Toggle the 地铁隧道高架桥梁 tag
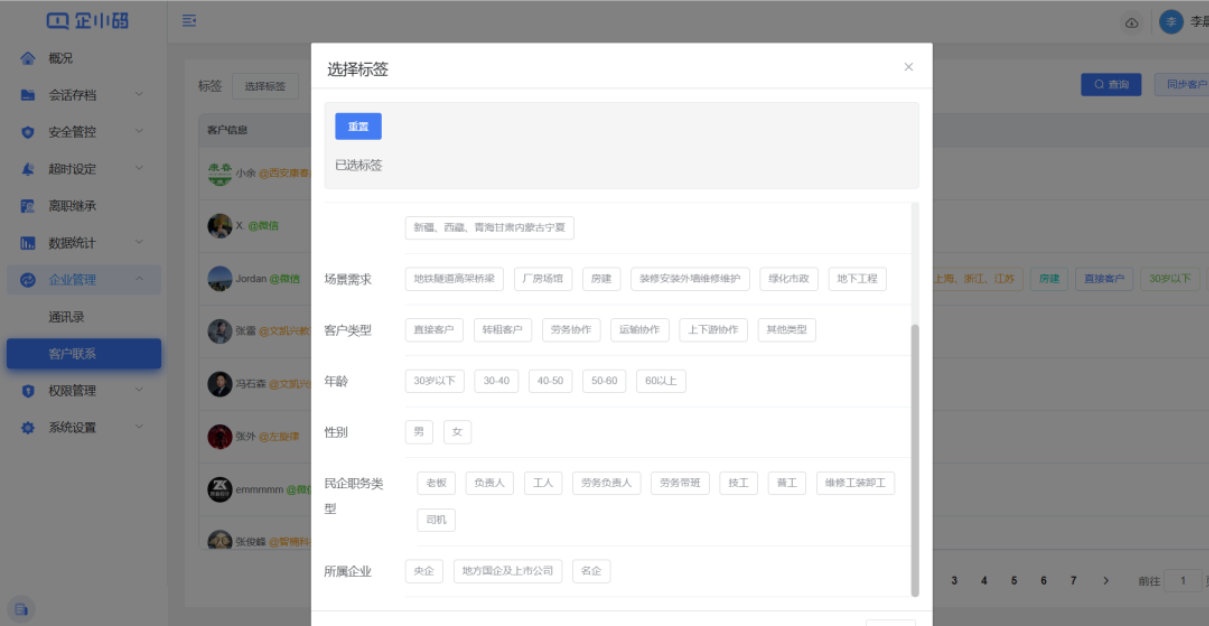 click(455, 279)
